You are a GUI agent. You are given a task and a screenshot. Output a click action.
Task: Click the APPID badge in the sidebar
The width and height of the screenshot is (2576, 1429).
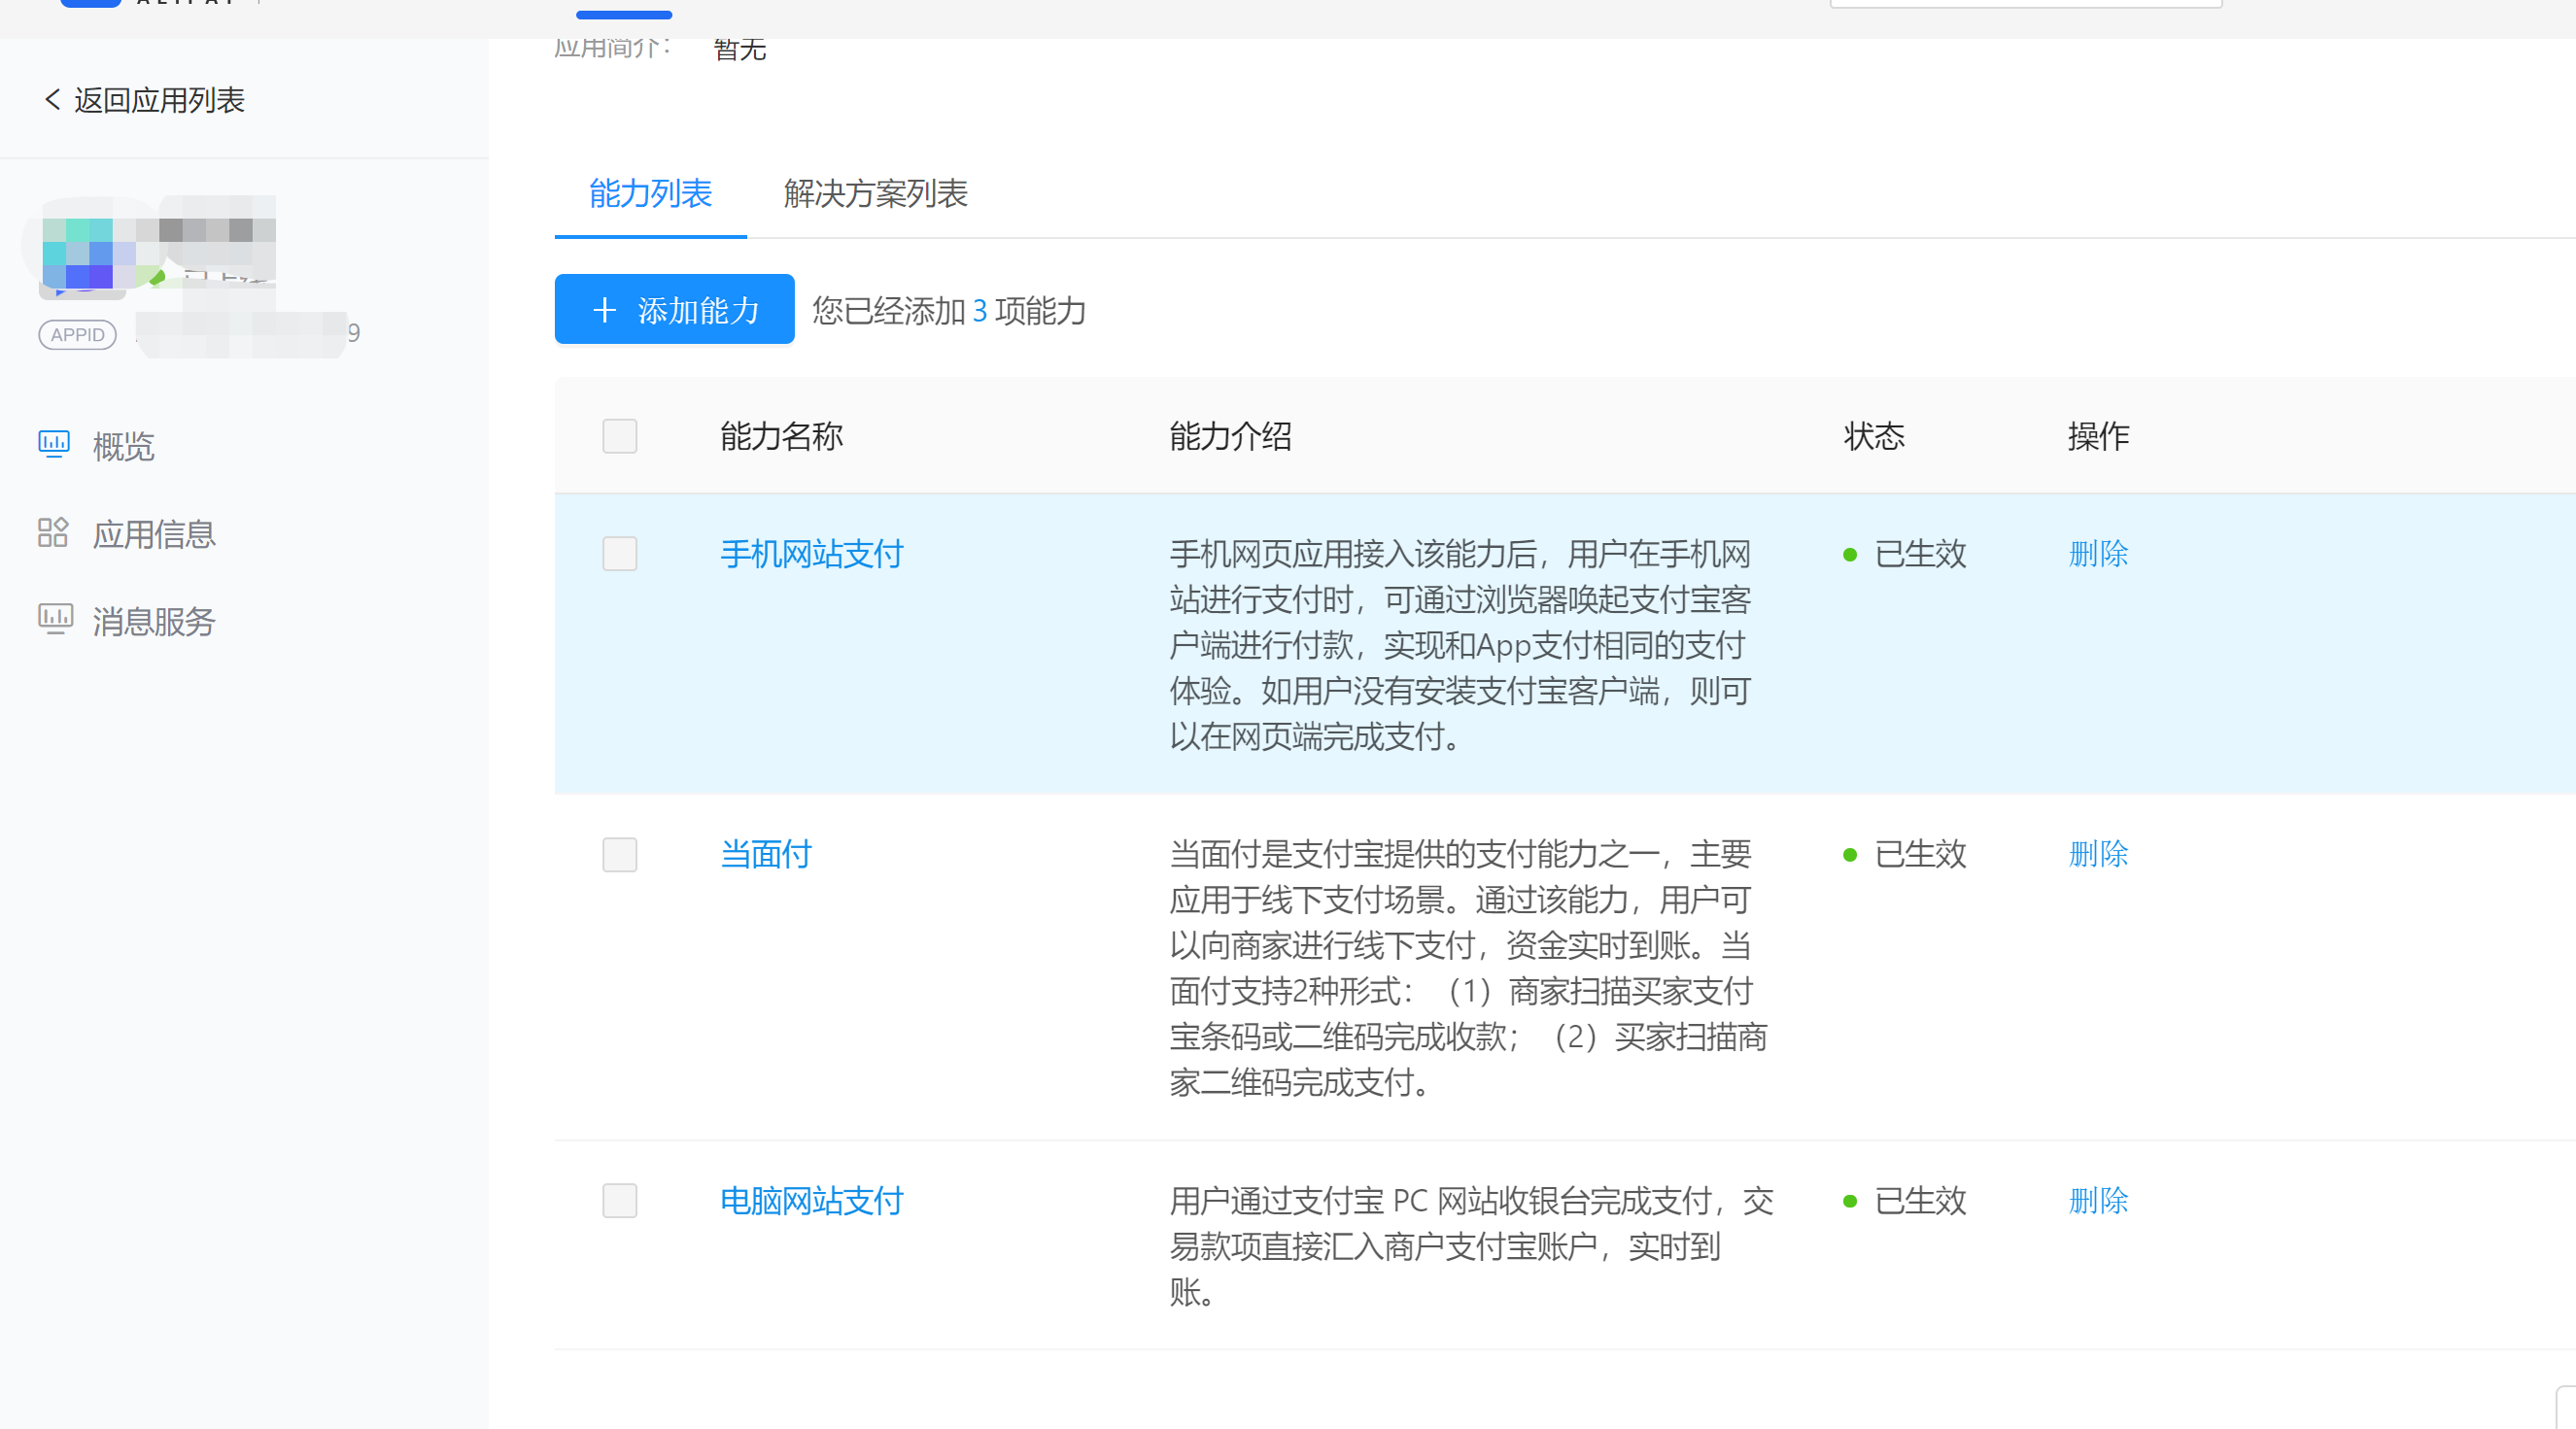pyautogui.click(x=77, y=335)
